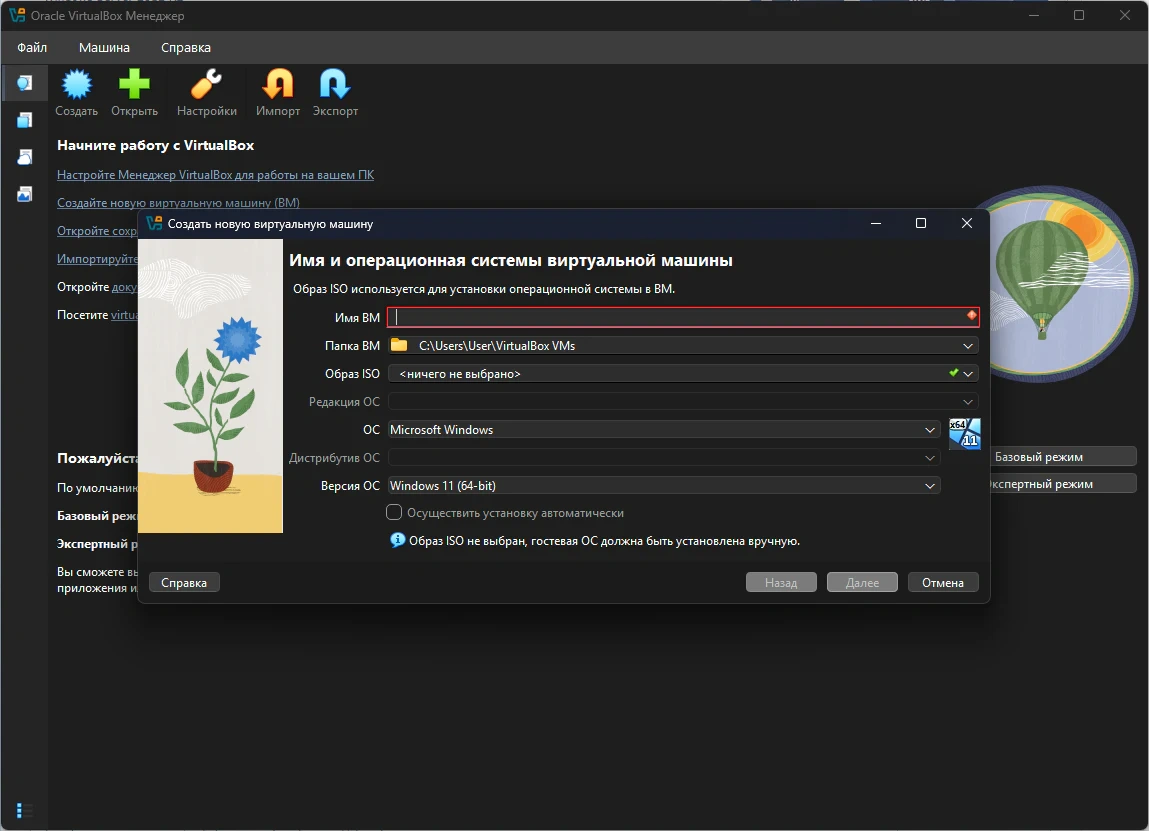
Task: Click the dialog heading Имя и операционная системы
Action: pyautogui.click(x=511, y=260)
